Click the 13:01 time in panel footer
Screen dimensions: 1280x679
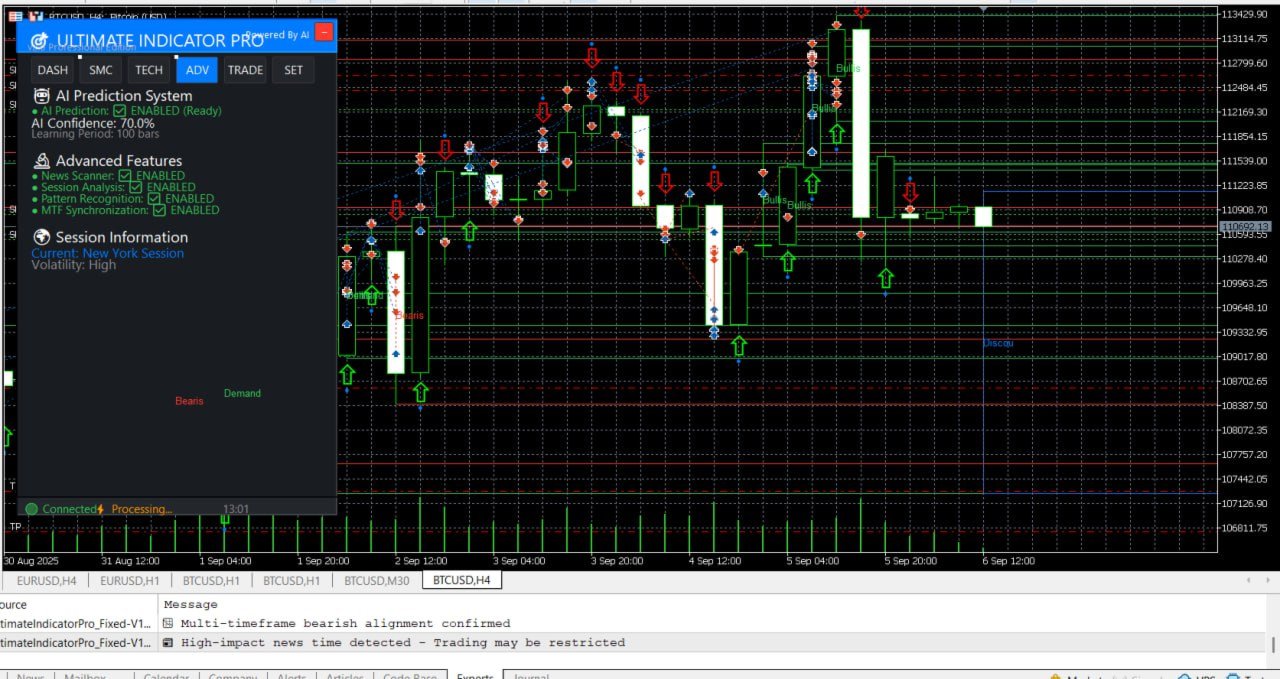(236, 509)
